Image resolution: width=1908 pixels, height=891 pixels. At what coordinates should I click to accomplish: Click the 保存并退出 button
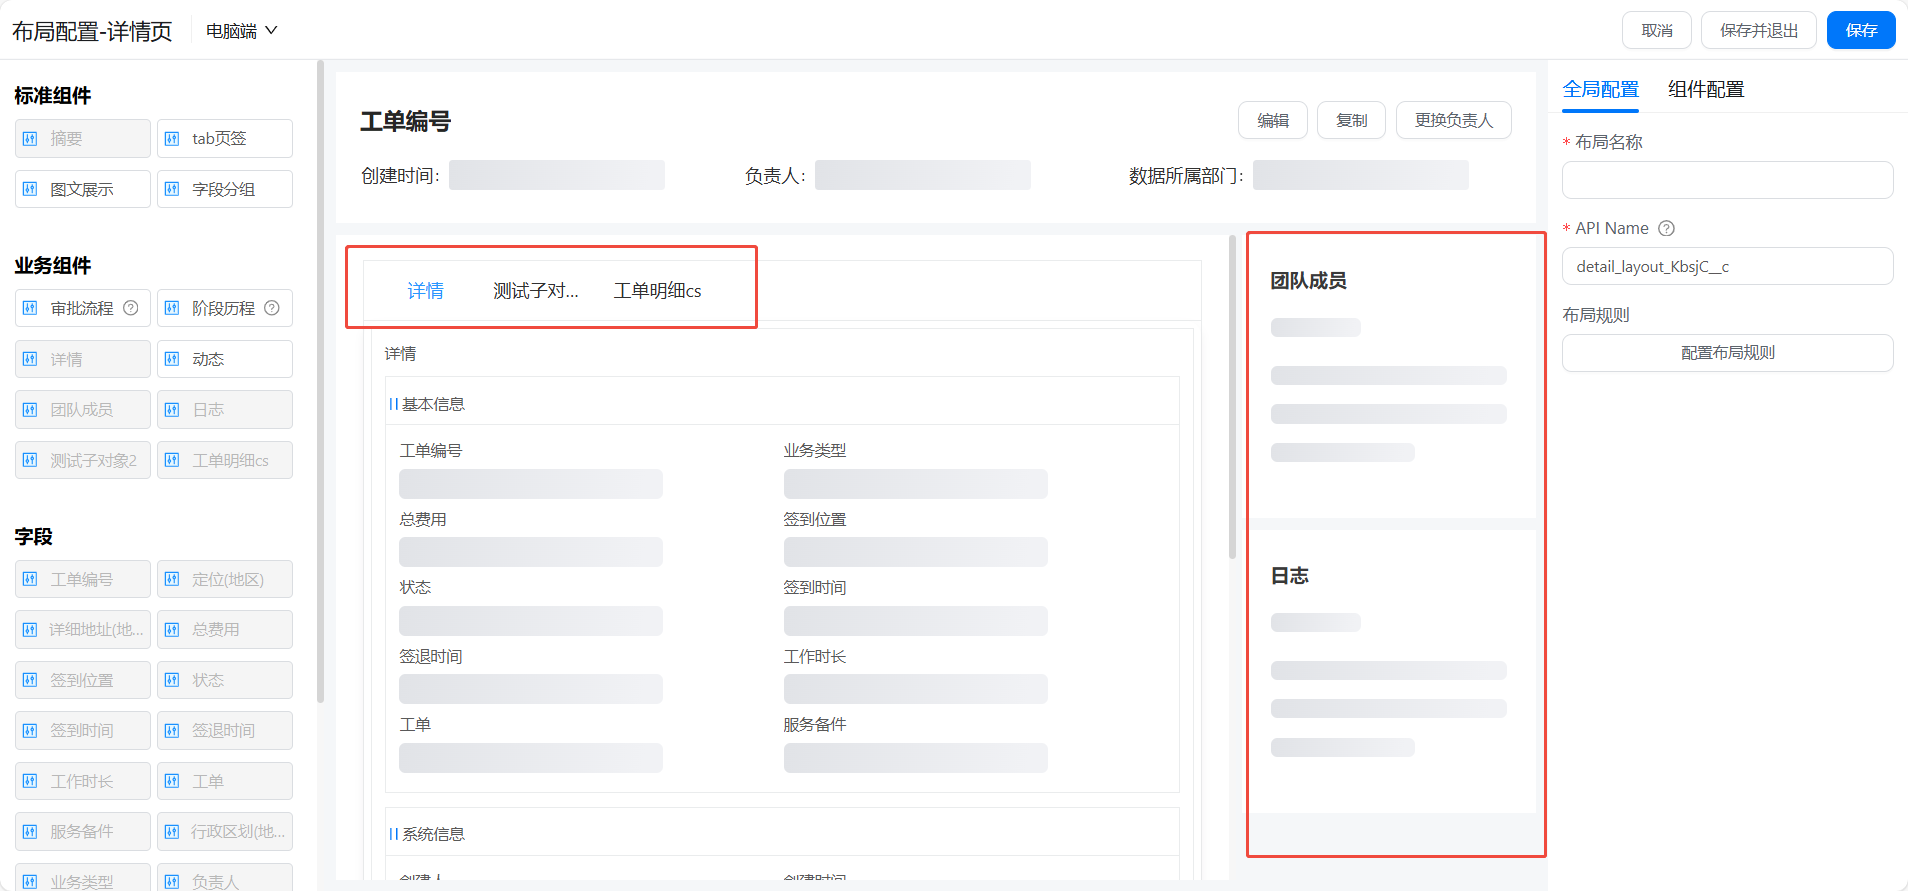(1759, 30)
